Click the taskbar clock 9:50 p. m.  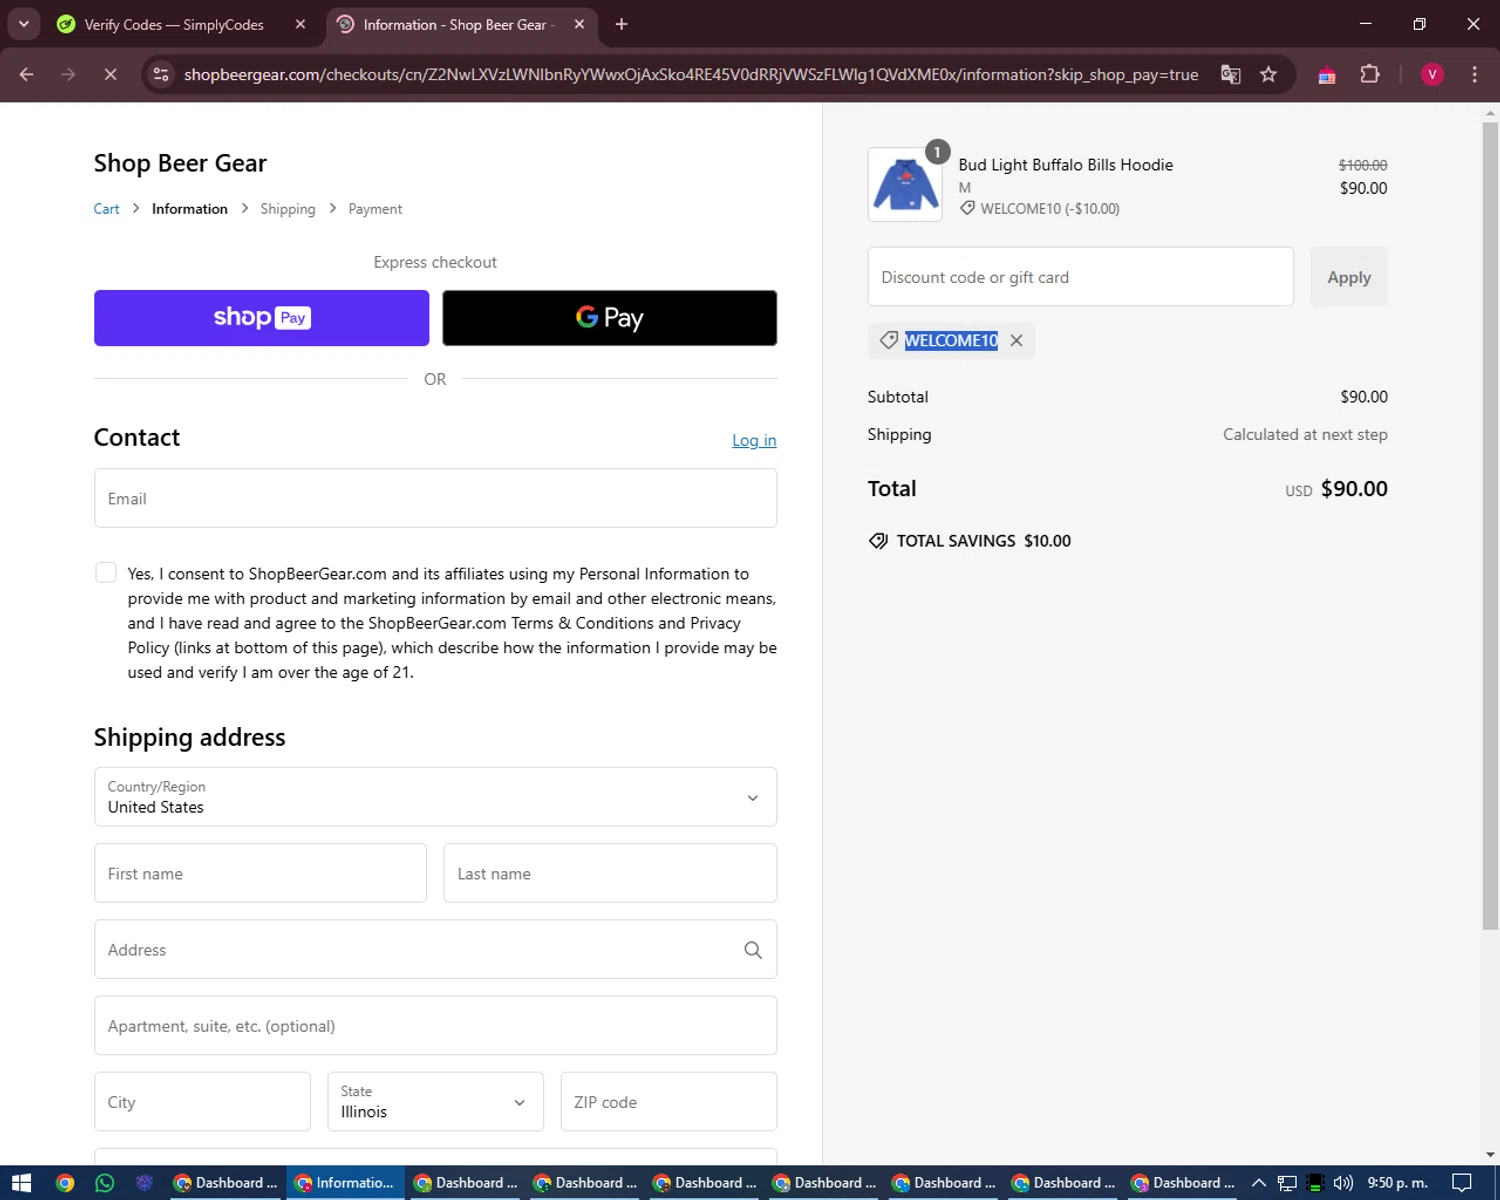coord(1397,1183)
